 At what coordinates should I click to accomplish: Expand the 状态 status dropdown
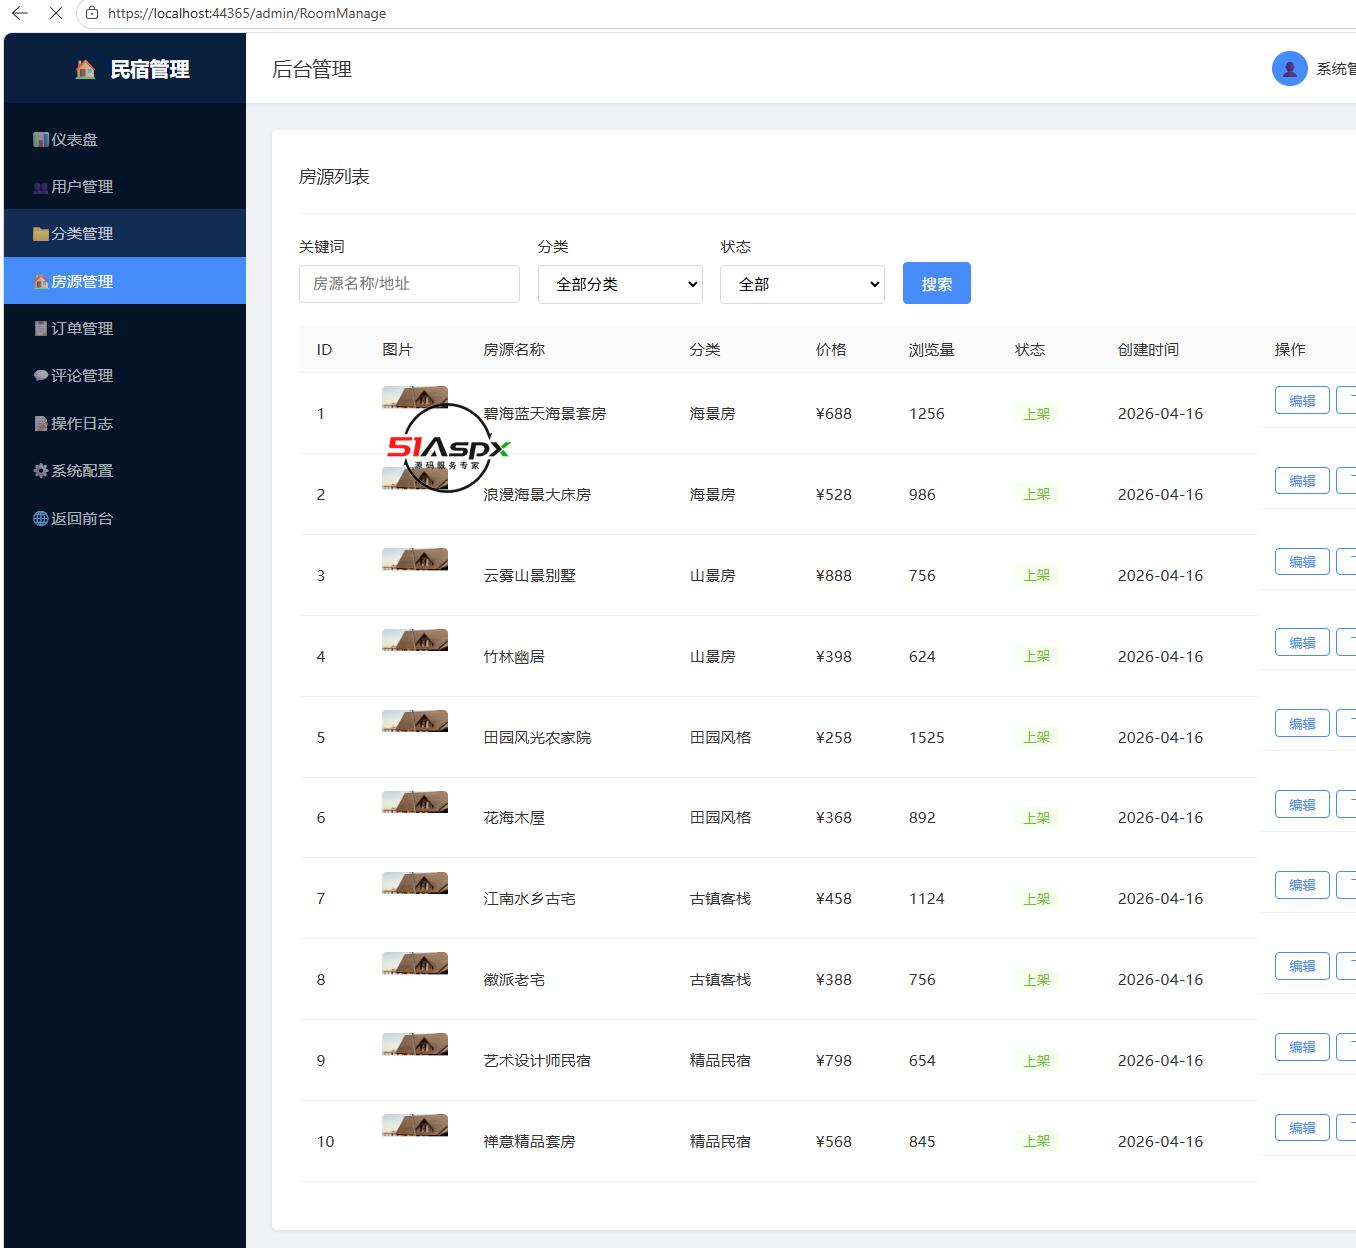(x=802, y=284)
